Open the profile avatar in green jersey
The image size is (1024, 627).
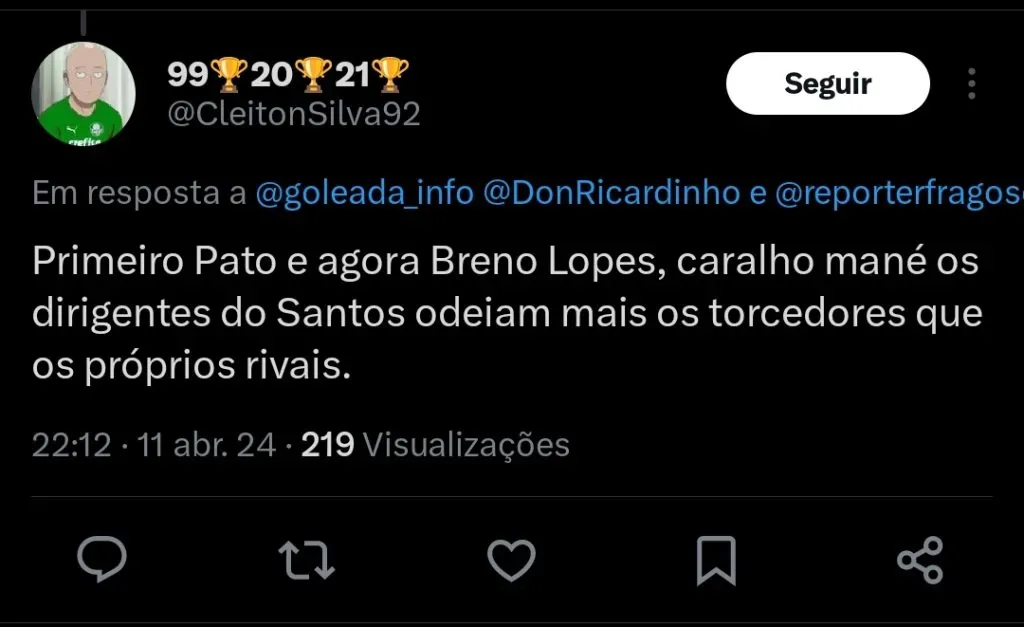click(x=83, y=93)
